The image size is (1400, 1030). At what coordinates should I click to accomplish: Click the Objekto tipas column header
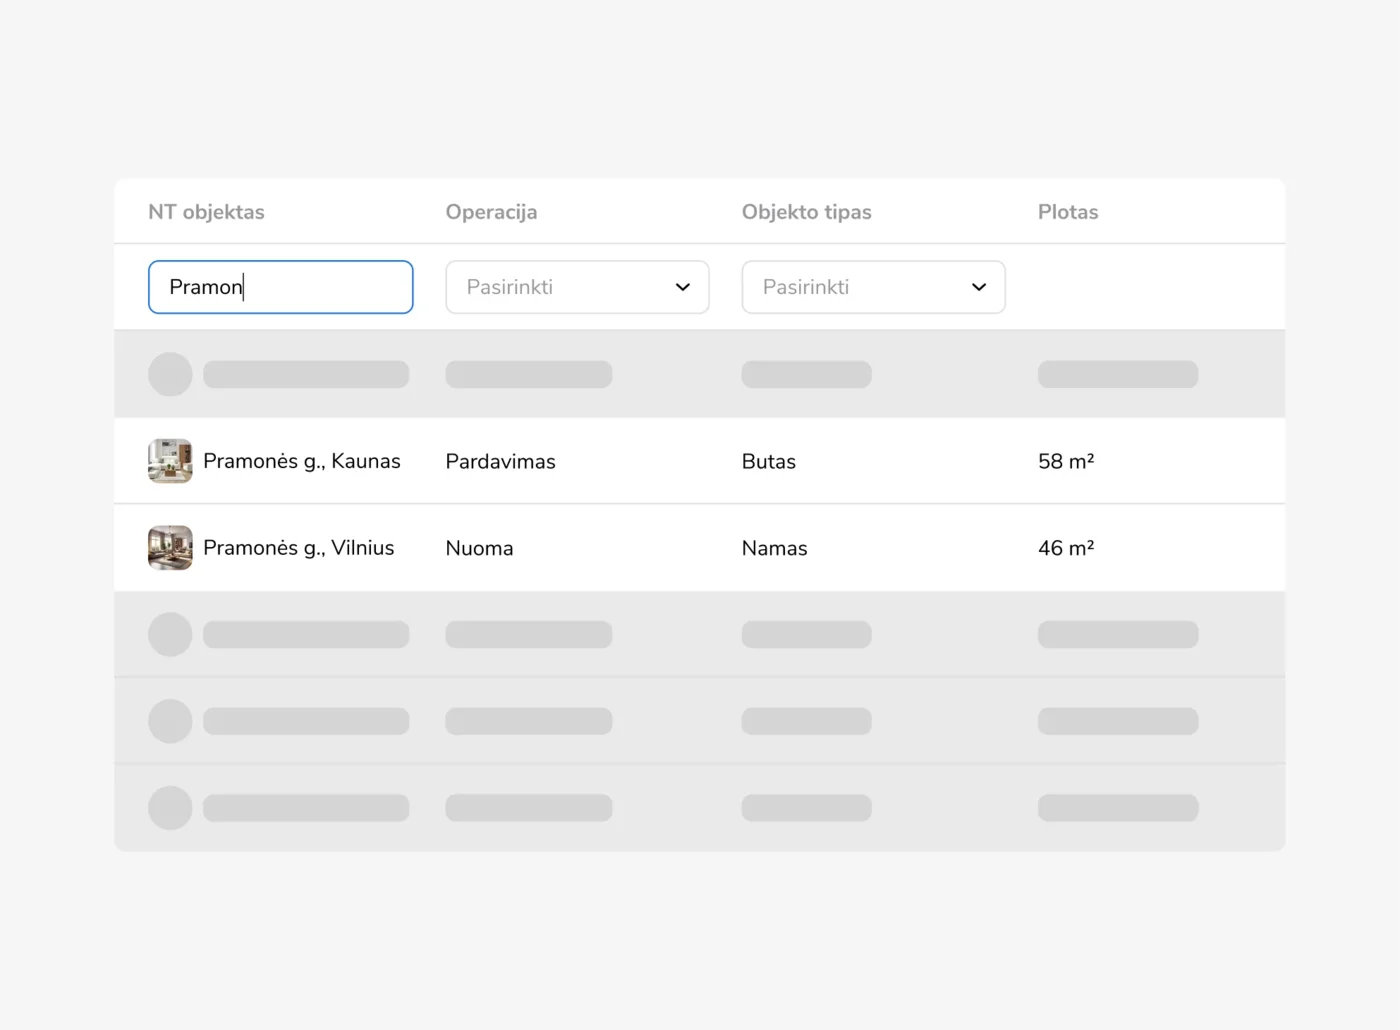[806, 212]
